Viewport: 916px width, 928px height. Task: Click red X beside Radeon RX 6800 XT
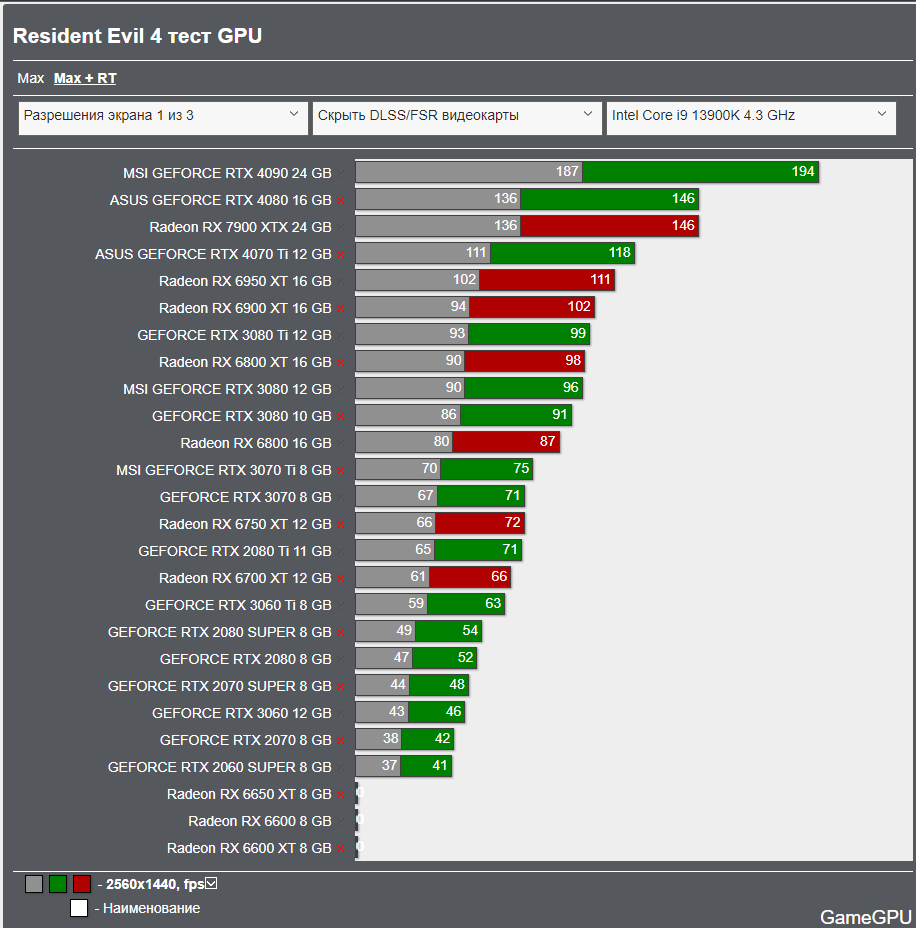pos(341,363)
